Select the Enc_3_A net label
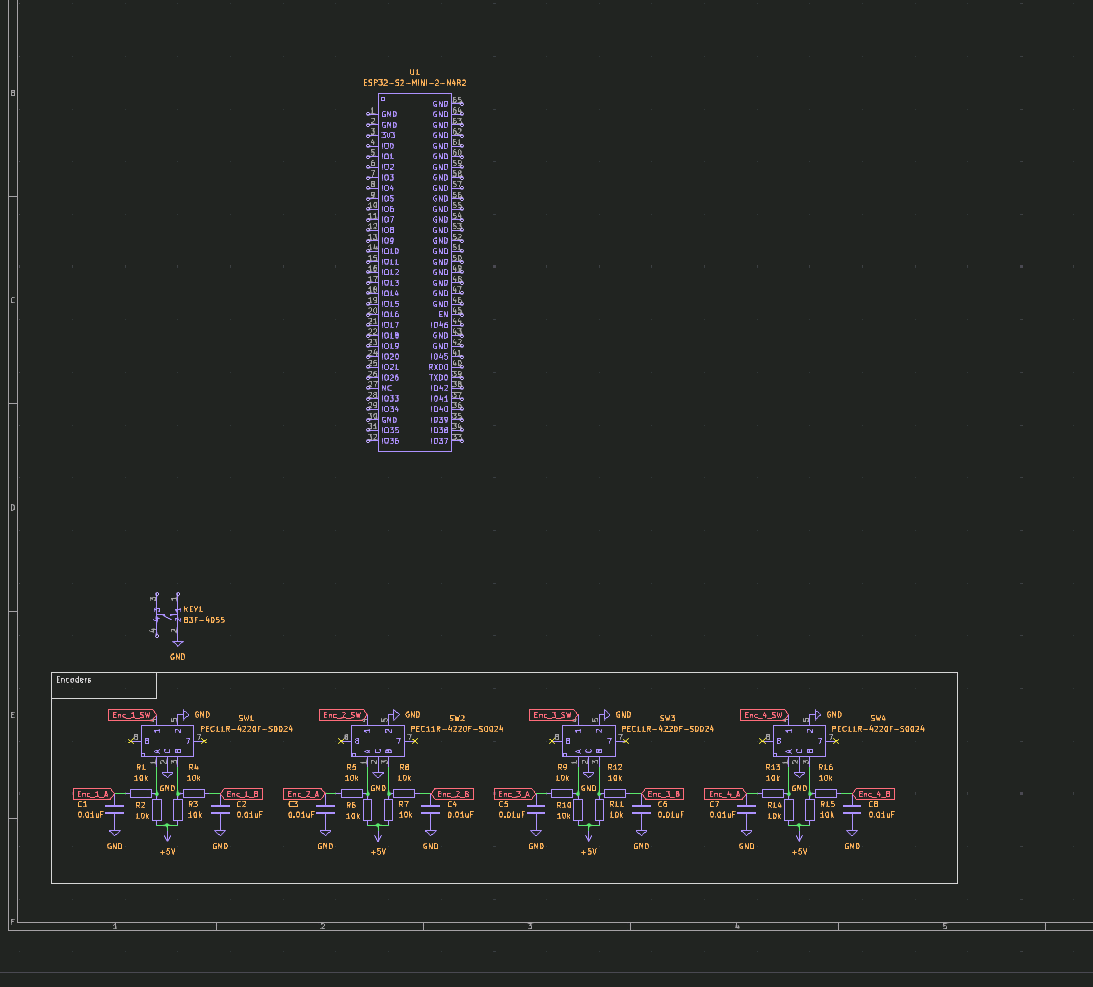 [515, 794]
